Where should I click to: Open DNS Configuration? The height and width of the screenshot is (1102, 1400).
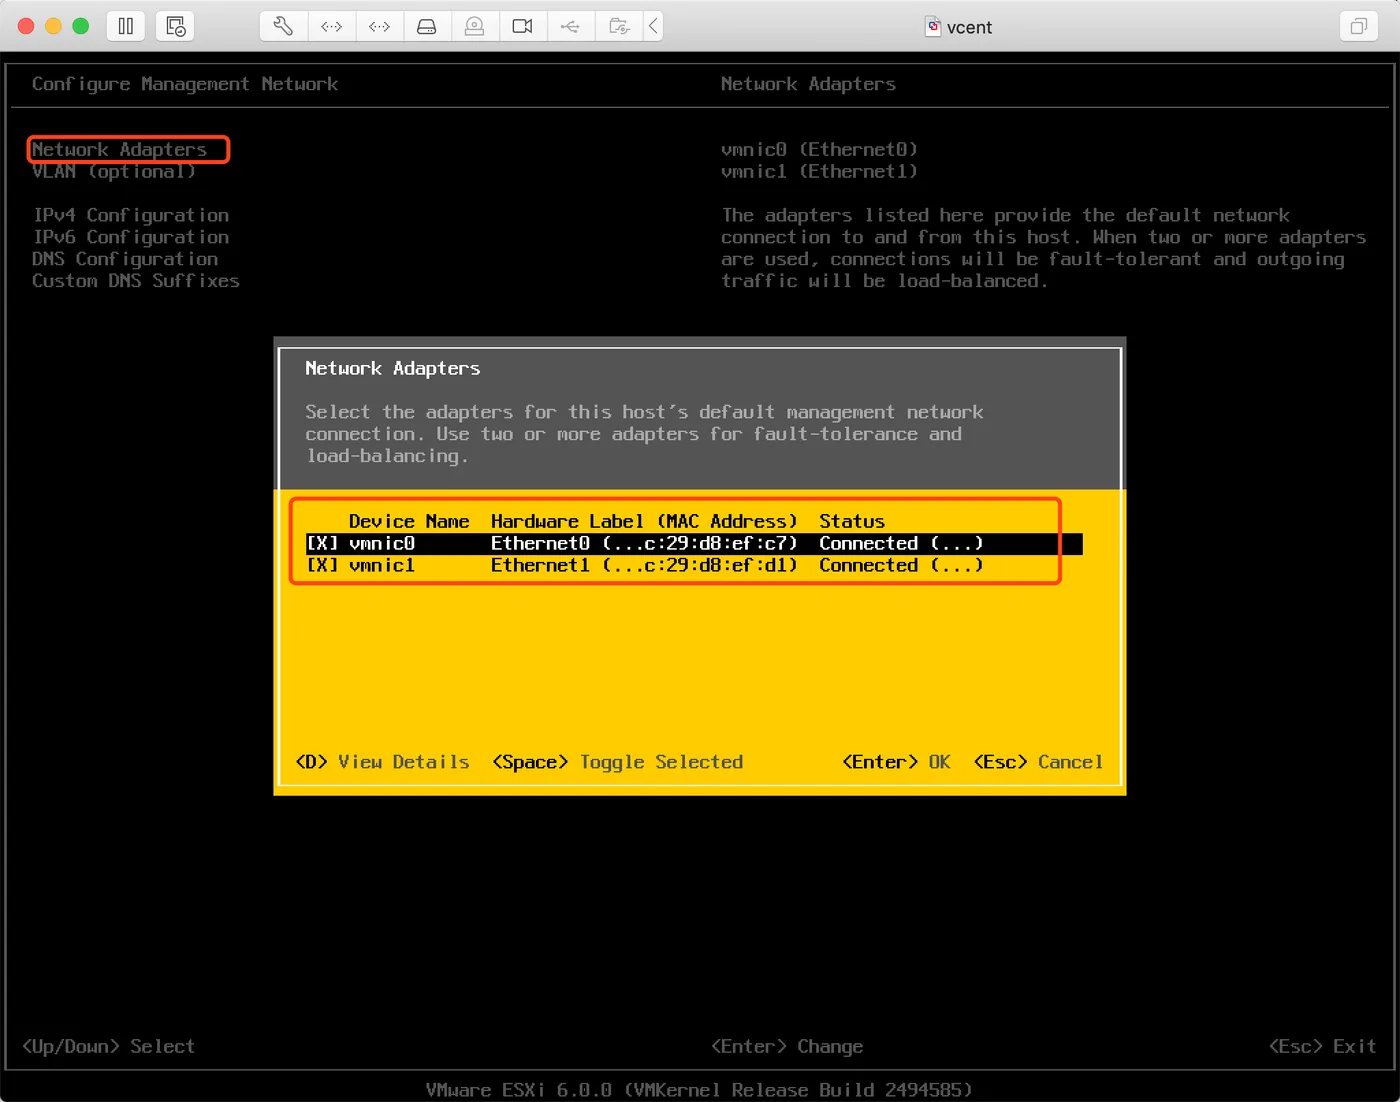[125, 259]
